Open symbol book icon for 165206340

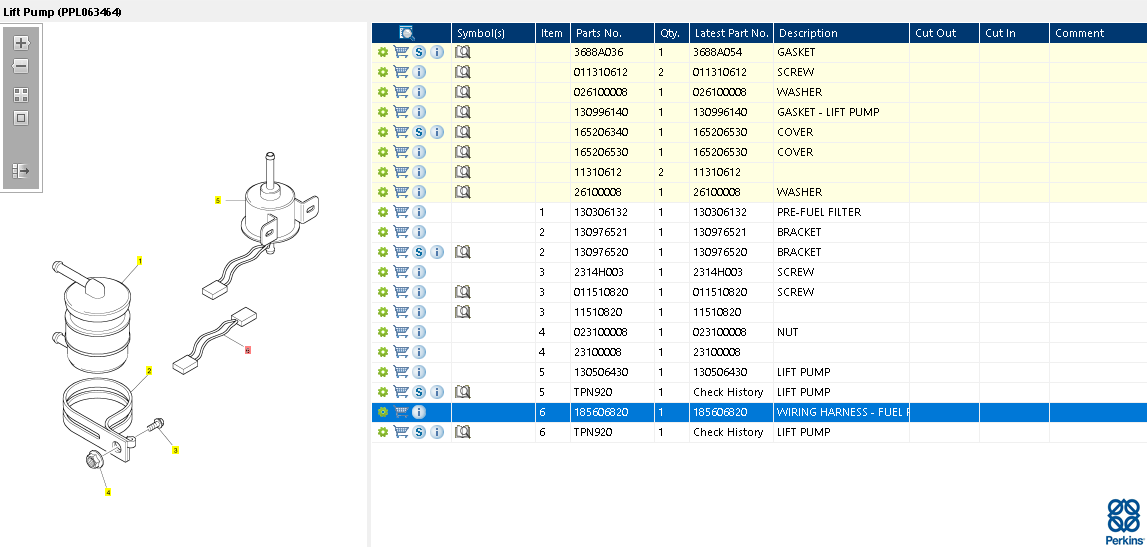click(462, 132)
